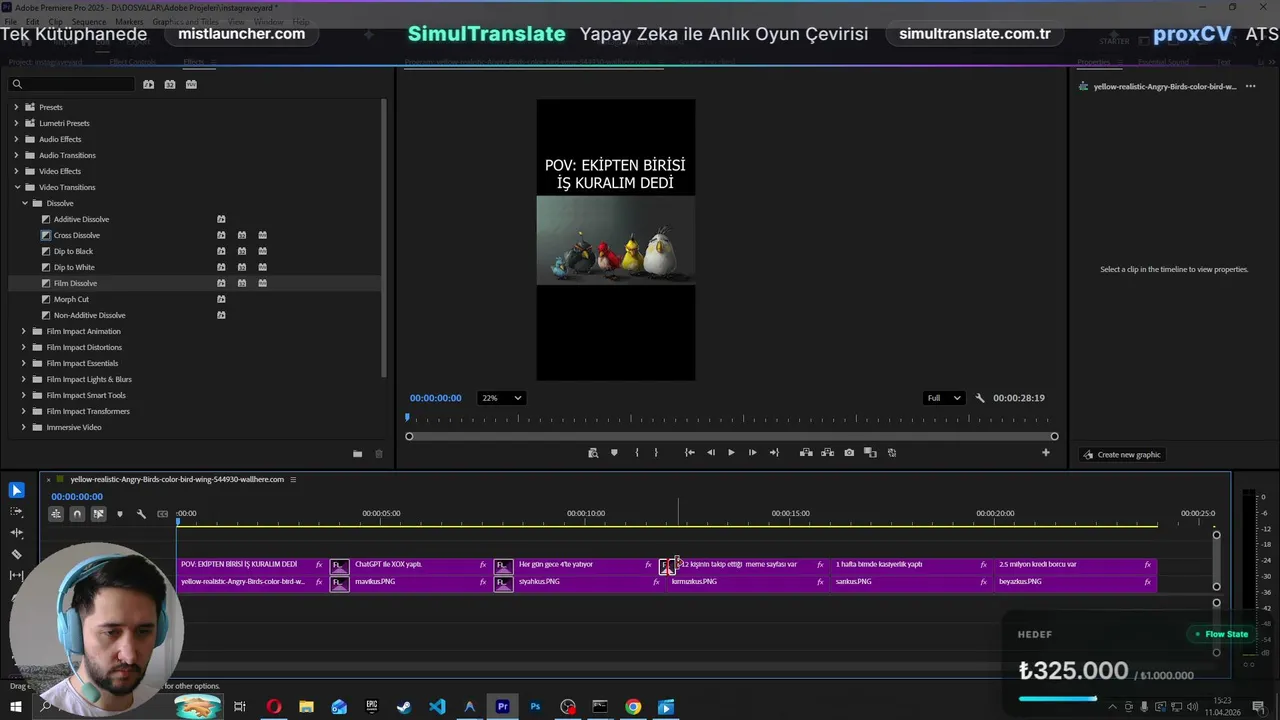Add a marker from timeline header
Viewport: 1280px width, 720px height.
click(x=120, y=514)
